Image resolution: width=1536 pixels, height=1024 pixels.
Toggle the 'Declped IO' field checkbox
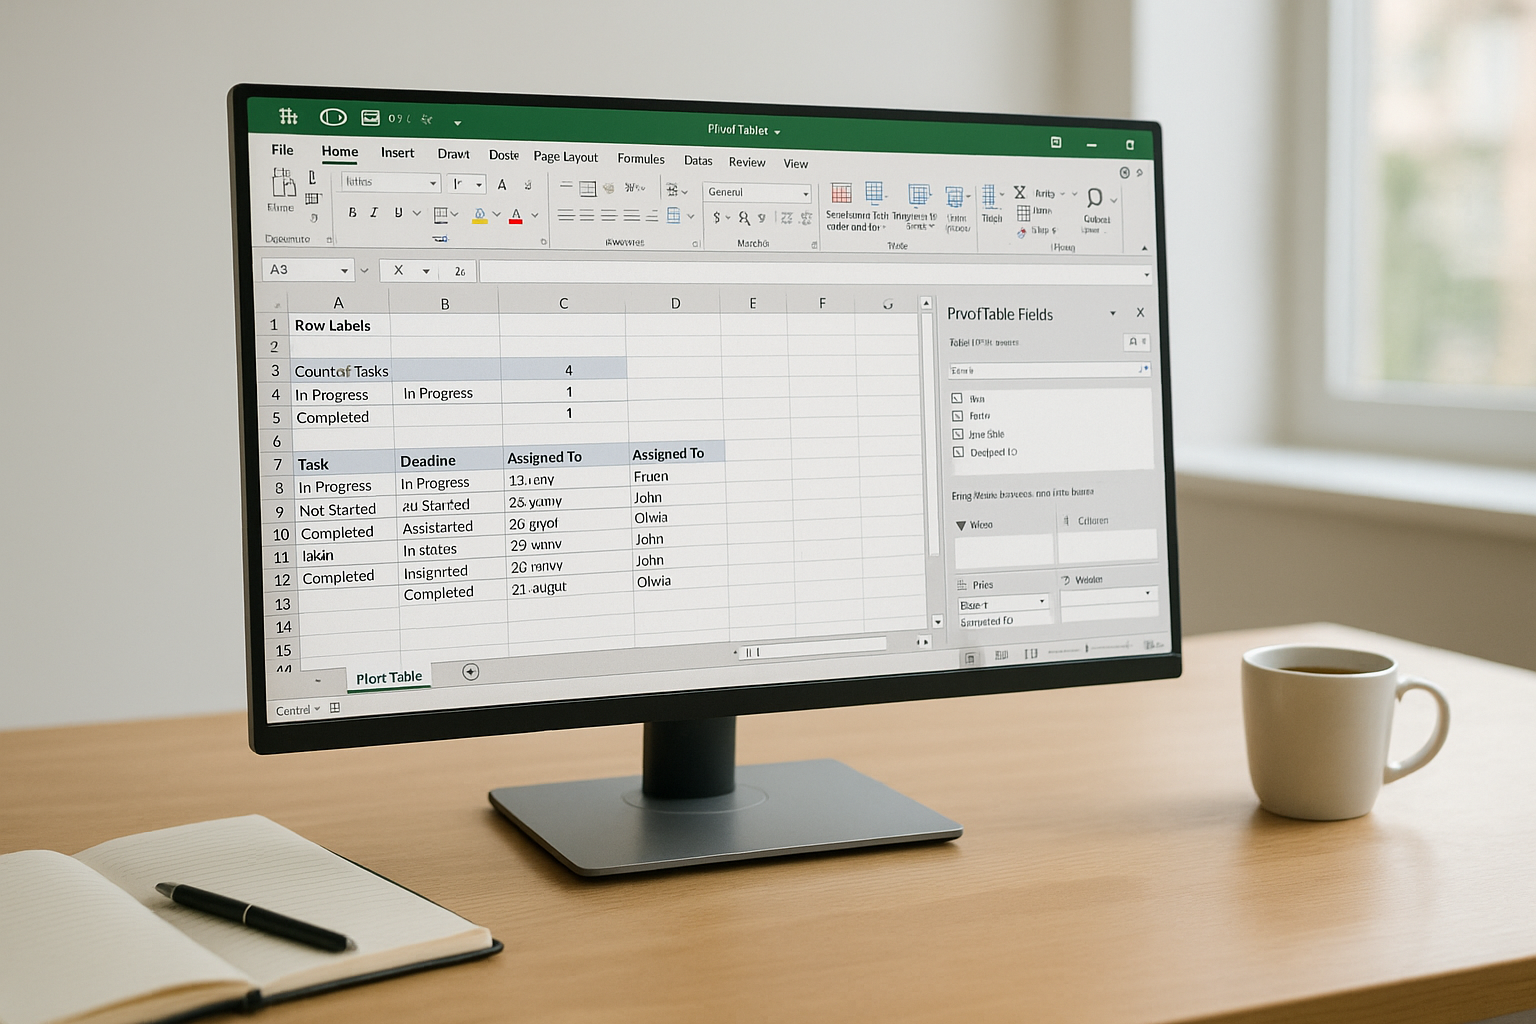click(959, 452)
